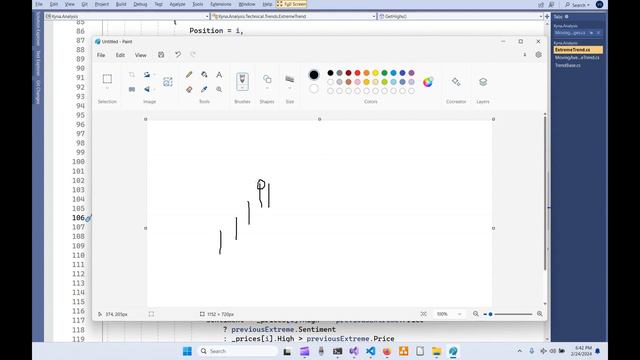
Task: Activate the Text tool
Action: point(219,75)
